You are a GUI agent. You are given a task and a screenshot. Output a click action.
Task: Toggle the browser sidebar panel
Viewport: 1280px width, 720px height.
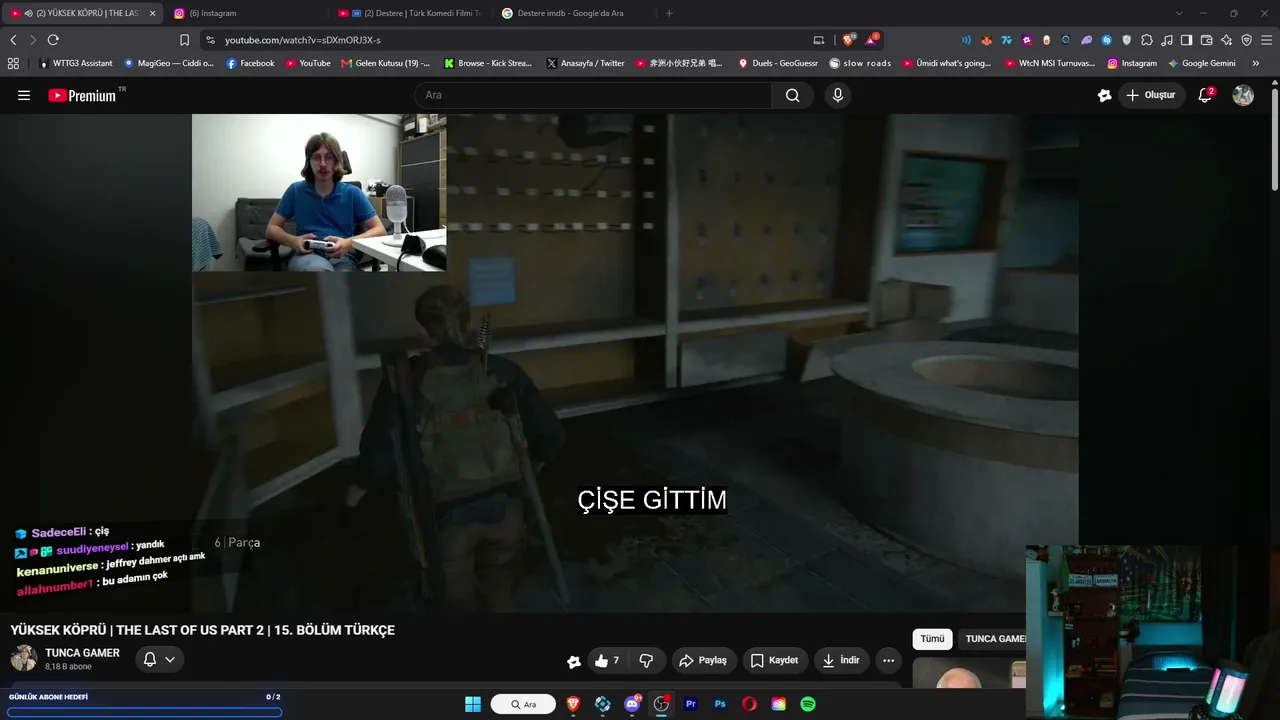(1186, 40)
